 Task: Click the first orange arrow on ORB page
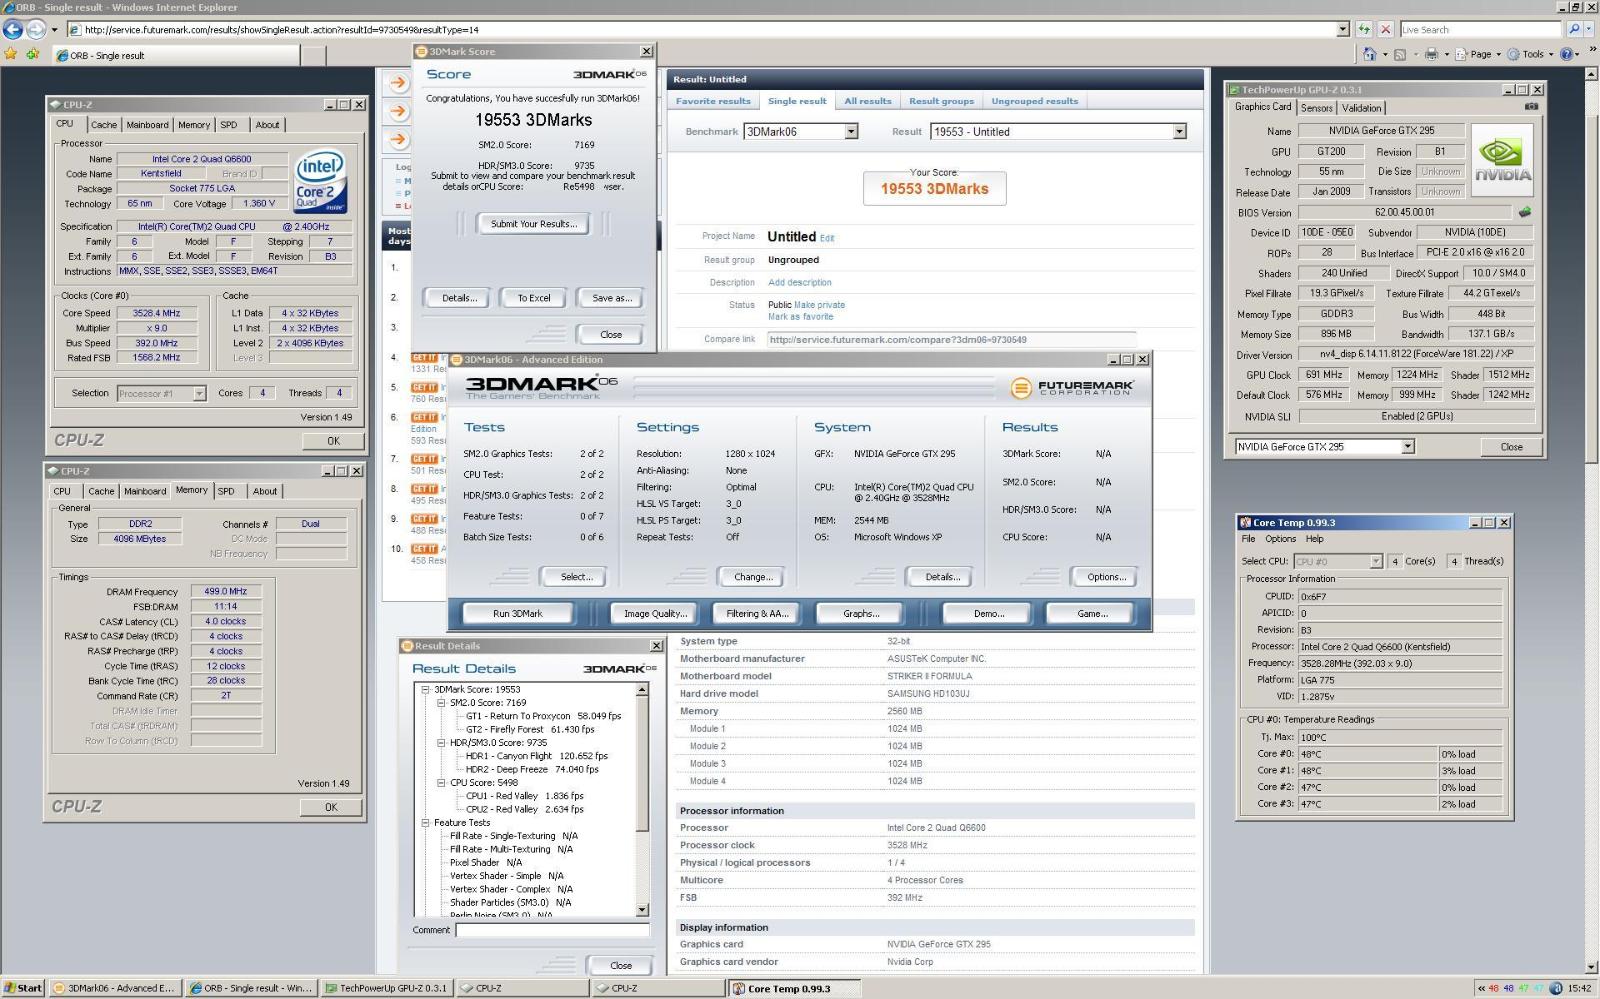tap(398, 83)
